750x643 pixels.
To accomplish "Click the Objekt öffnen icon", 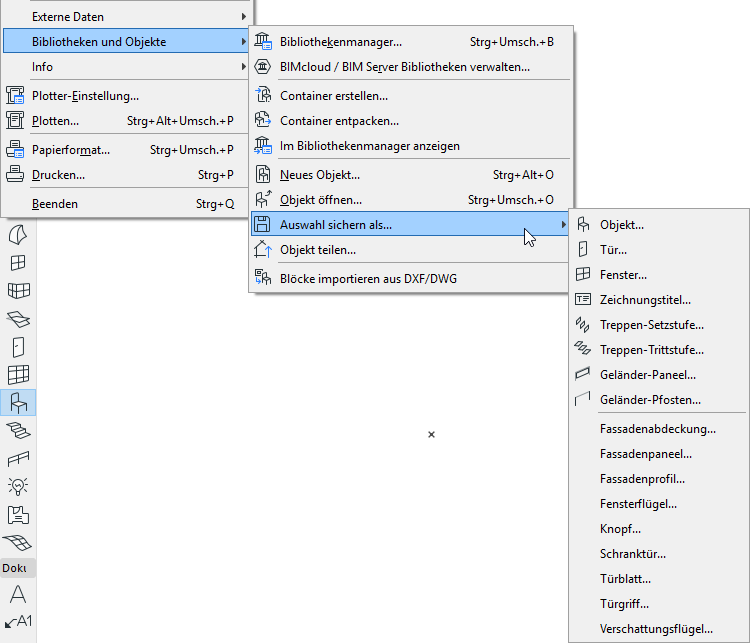I will coord(263,199).
